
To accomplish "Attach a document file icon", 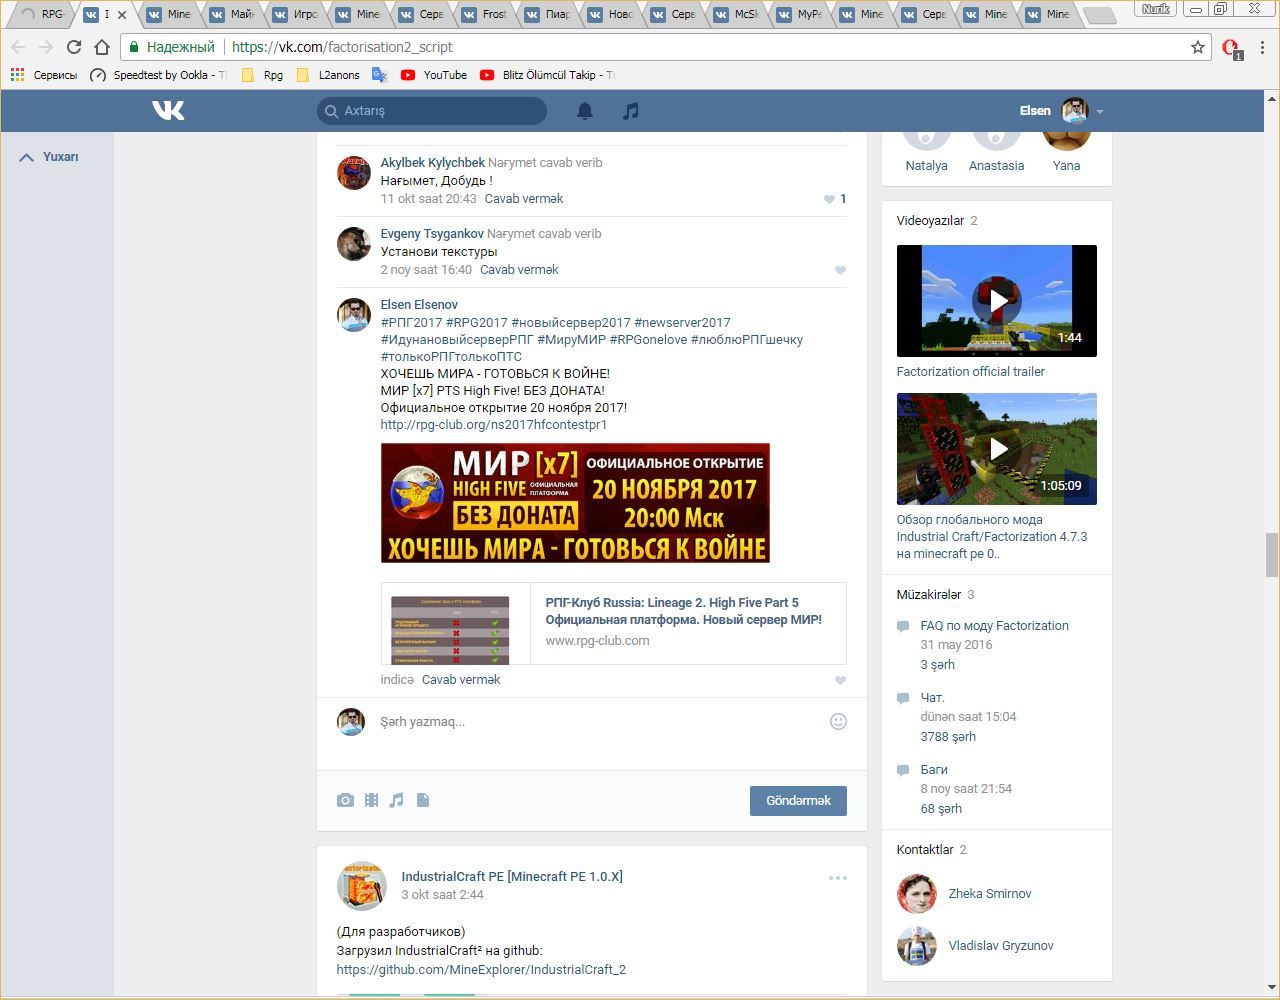I will click(x=423, y=800).
